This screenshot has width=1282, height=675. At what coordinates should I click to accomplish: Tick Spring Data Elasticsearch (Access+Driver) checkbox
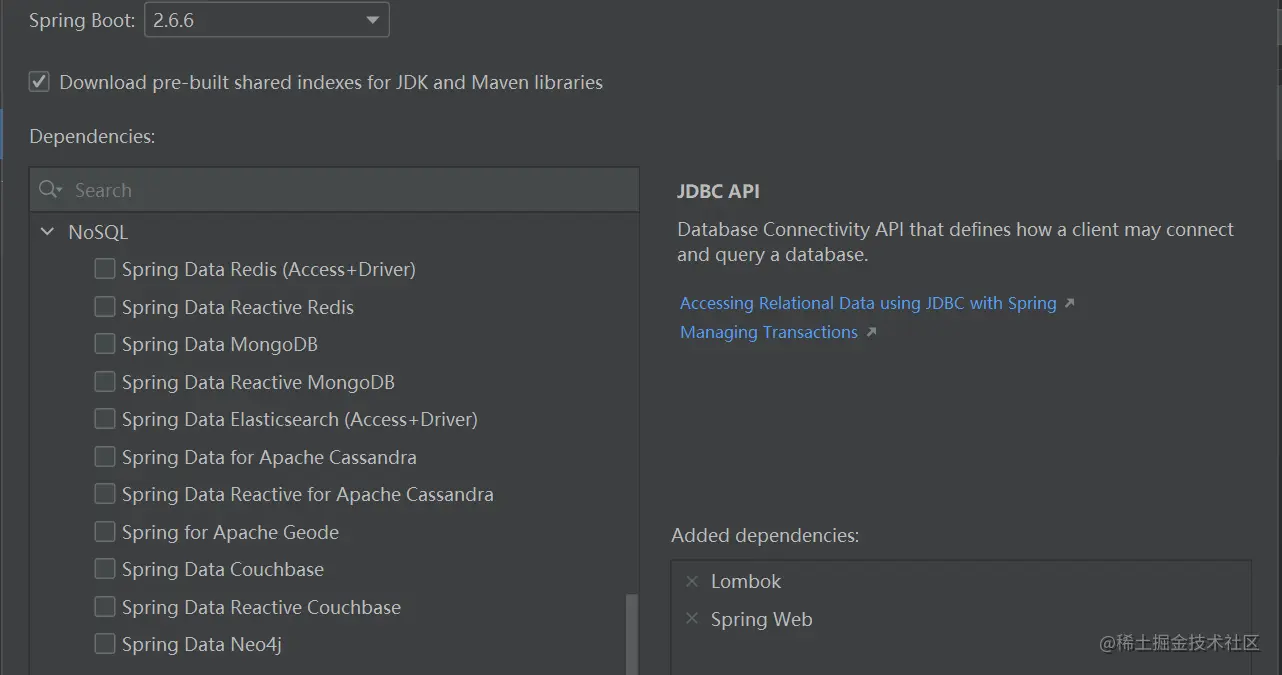pyautogui.click(x=105, y=419)
